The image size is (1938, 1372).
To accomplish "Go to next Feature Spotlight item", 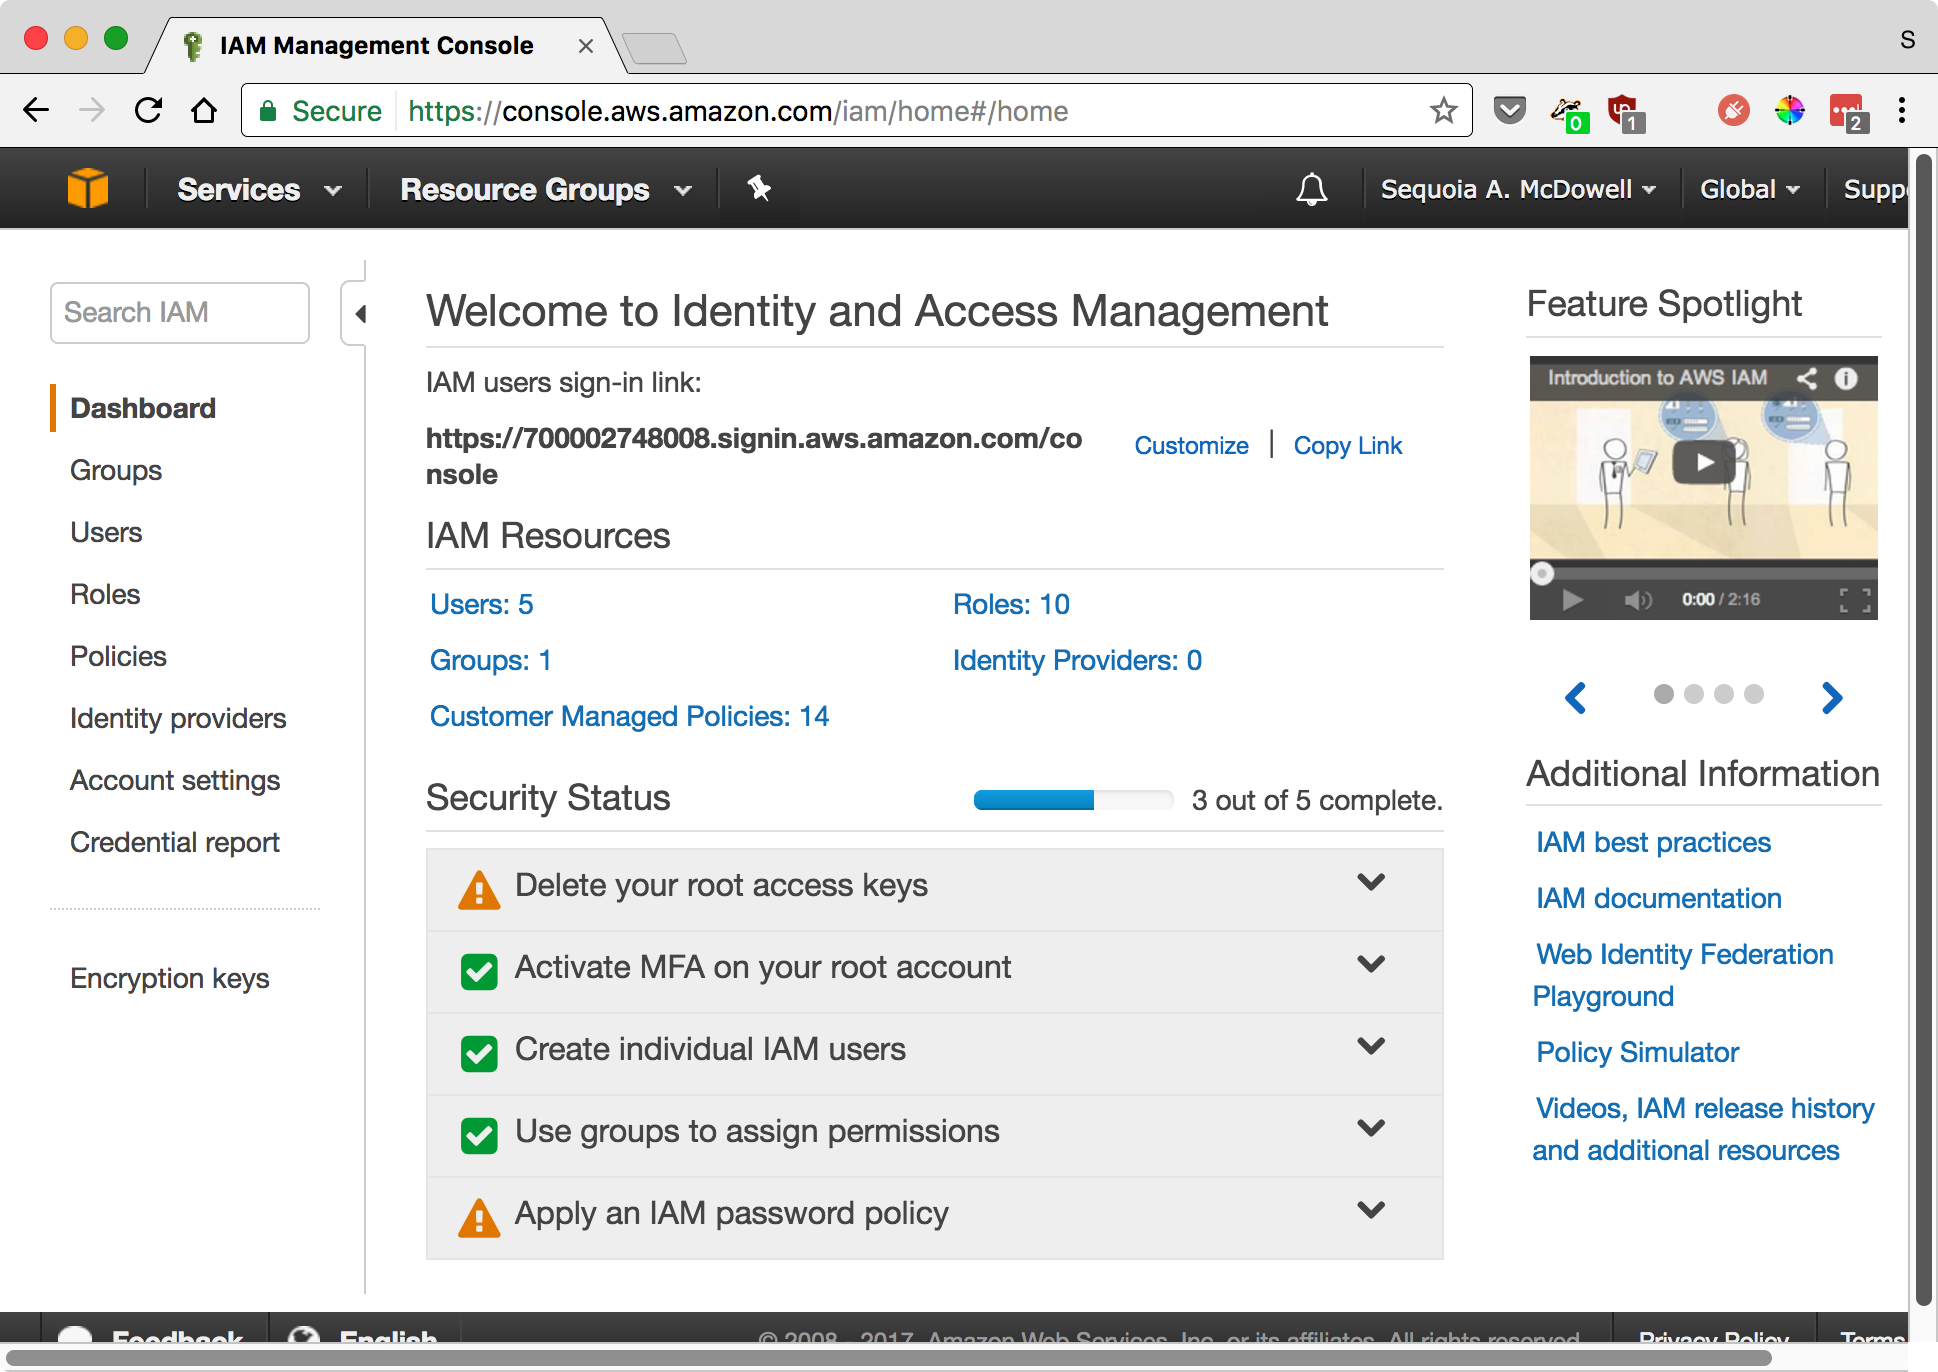I will (x=1832, y=697).
